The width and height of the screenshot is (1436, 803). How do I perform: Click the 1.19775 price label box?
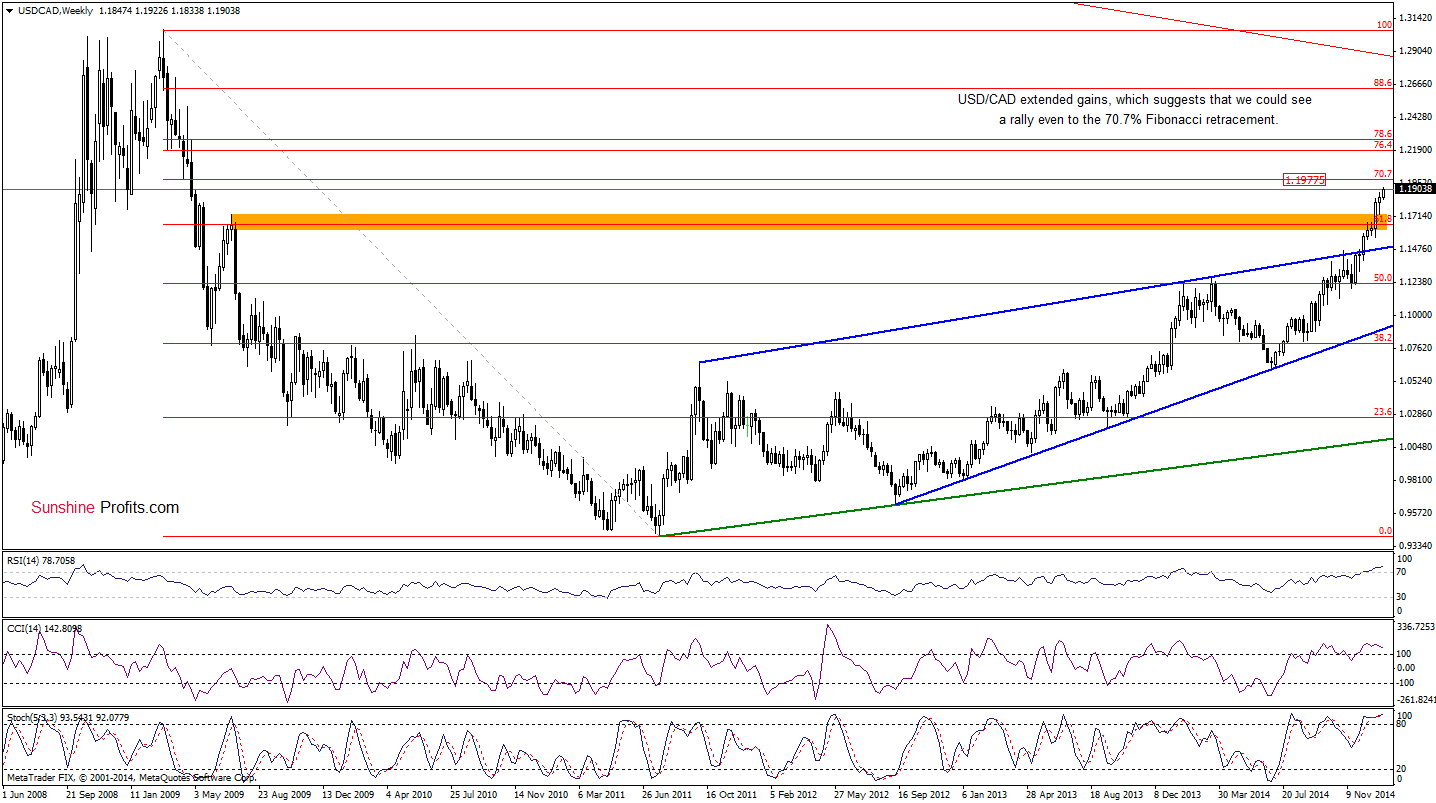click(1305, 180)
